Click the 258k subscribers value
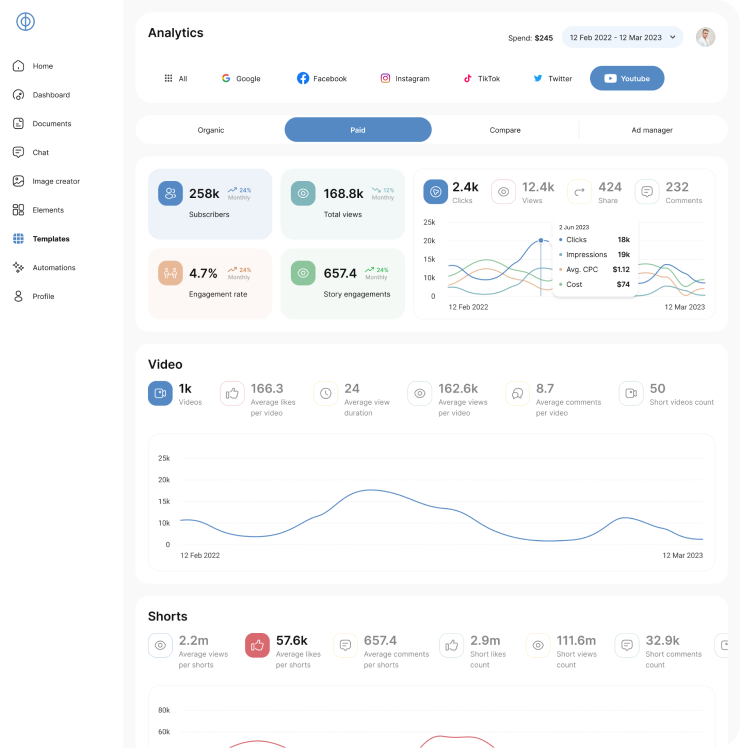The width and height of the screenshot is (740, 748). click(x=204, y=193)
